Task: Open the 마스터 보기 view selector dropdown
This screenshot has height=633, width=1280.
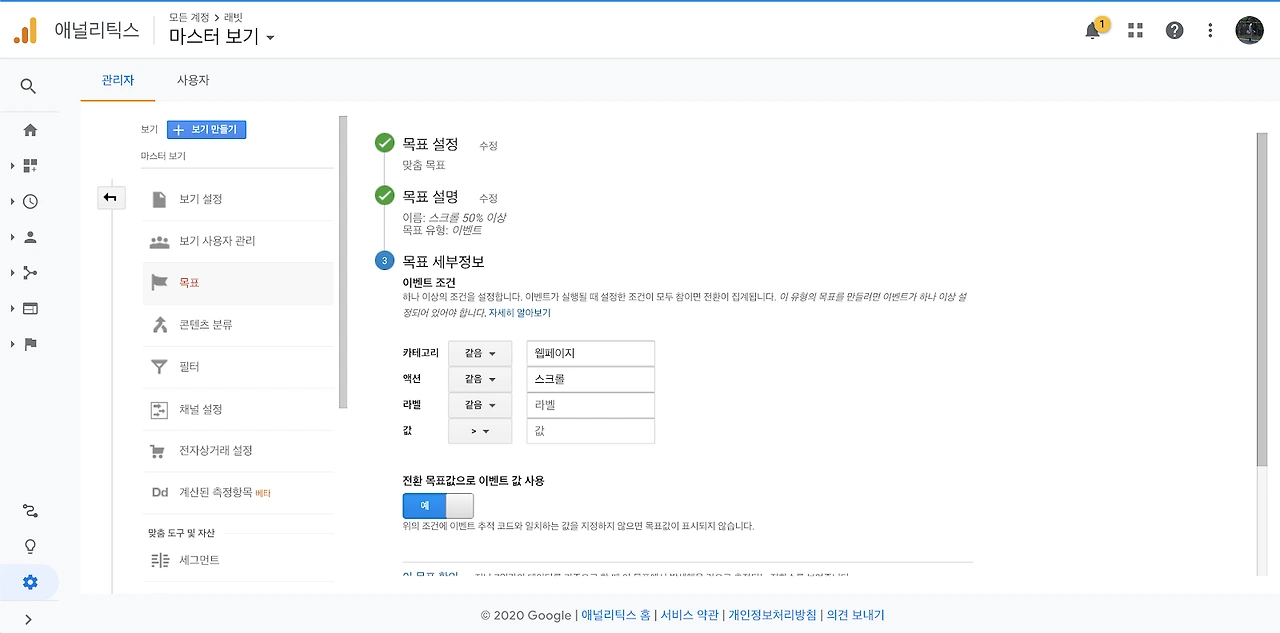Action: [x=222, y=37]
